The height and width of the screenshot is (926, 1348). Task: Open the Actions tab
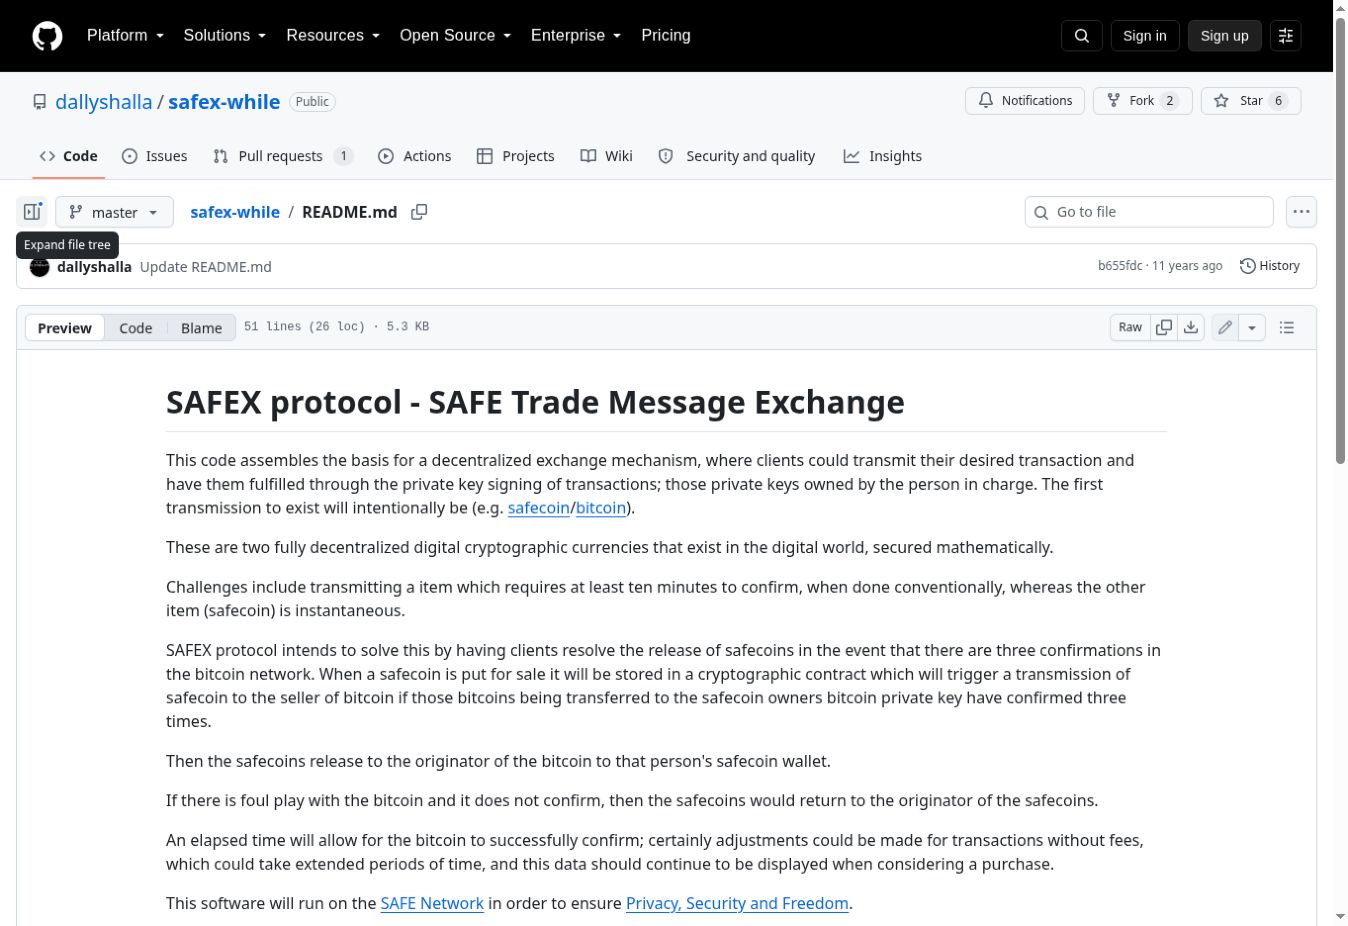pyautogui.click(x=414, y=156)
